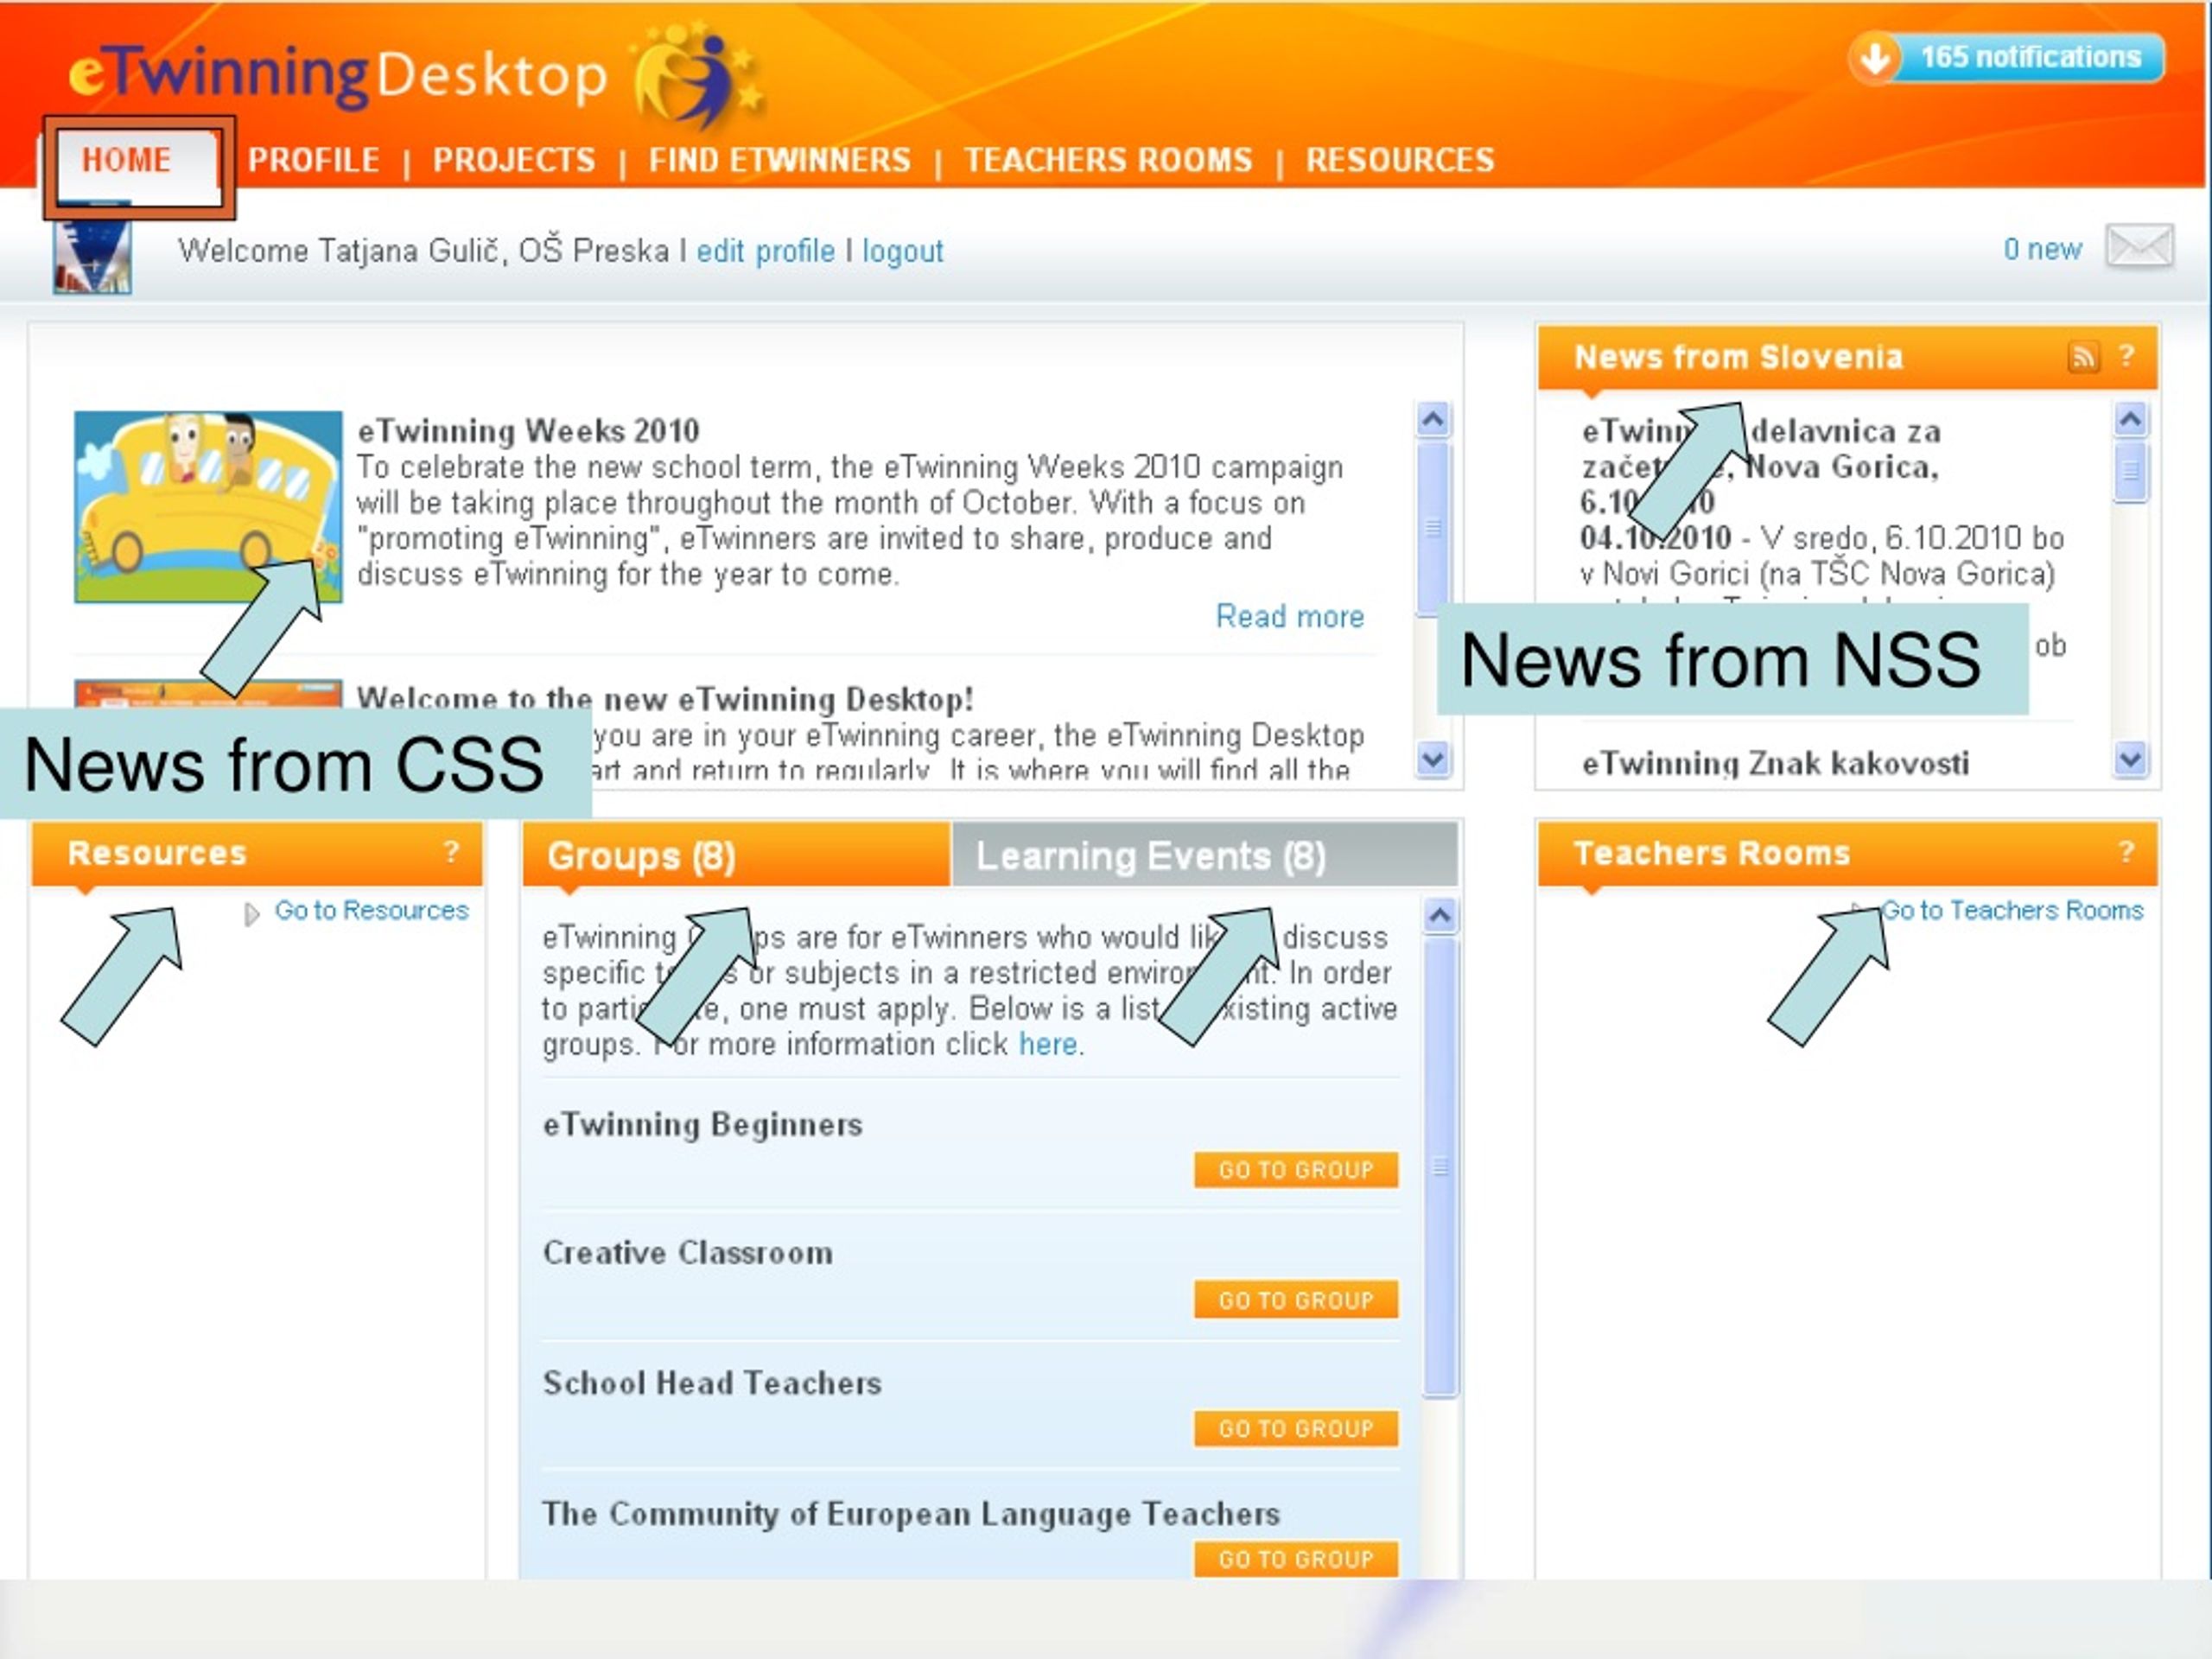Click the News from Slovenia panel title
Screen dimensions: 2212x1659
1738,357
